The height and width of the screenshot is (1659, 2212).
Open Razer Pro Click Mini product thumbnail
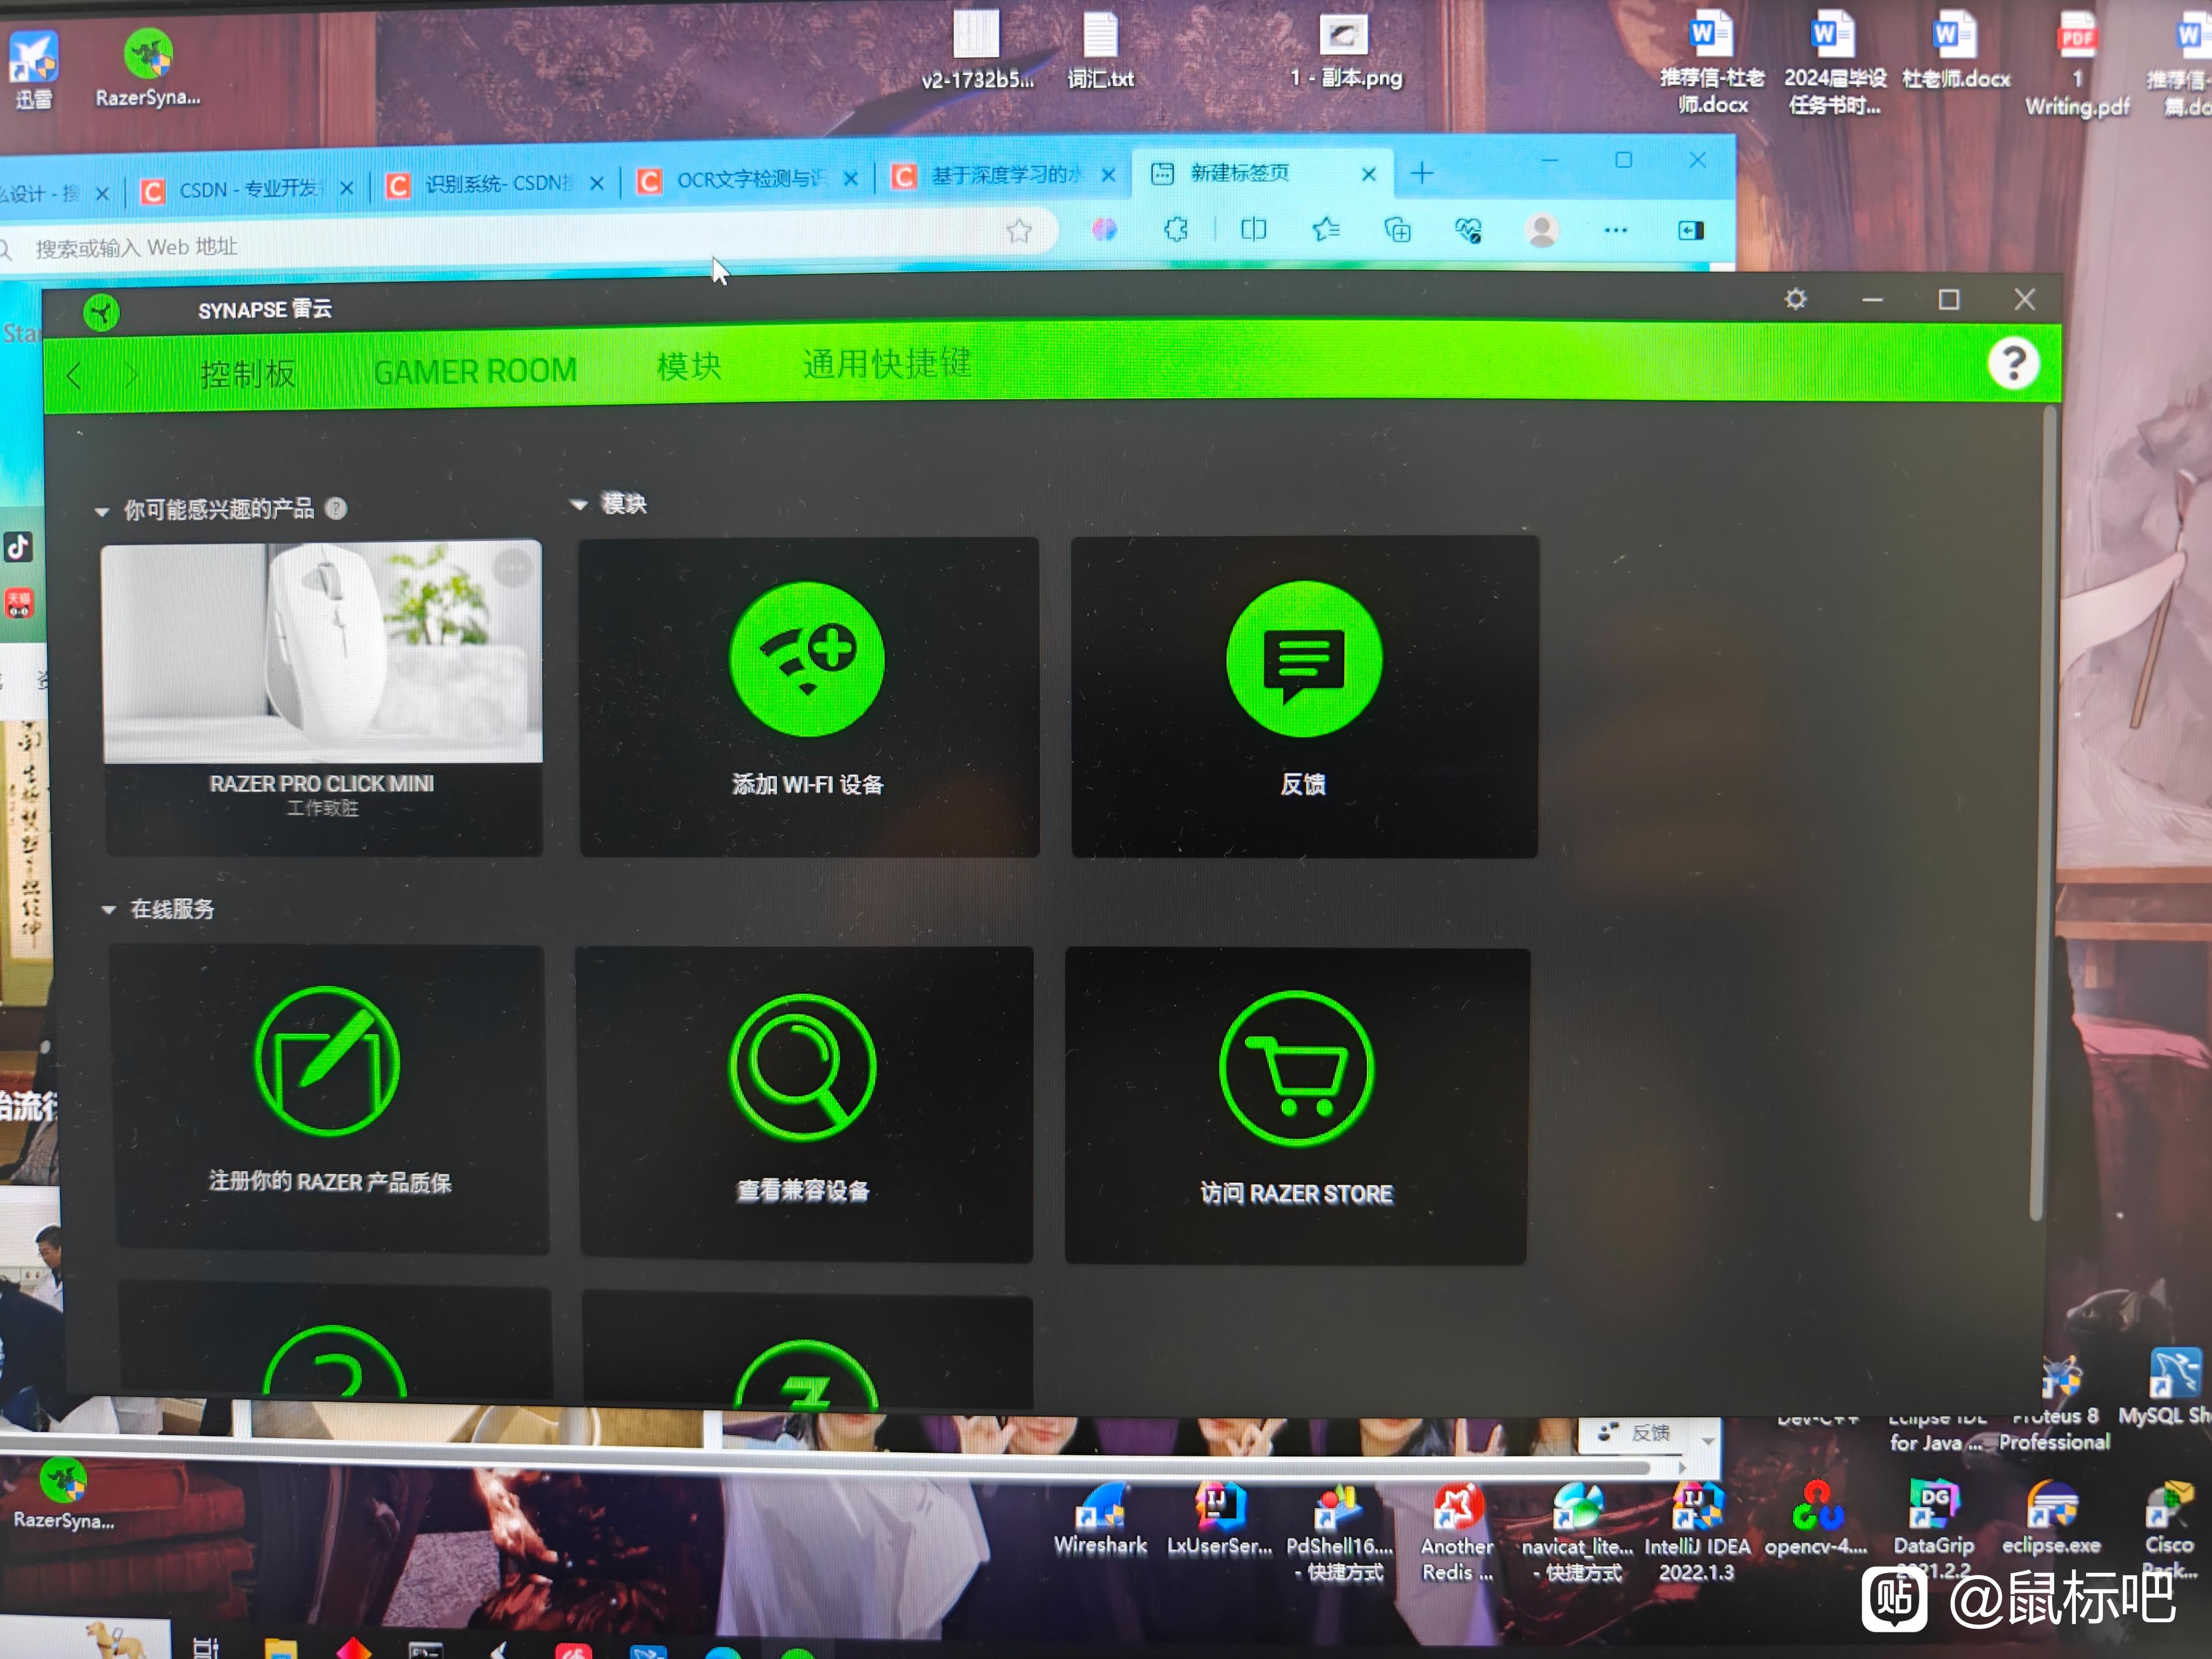click(x=322, y=652)
